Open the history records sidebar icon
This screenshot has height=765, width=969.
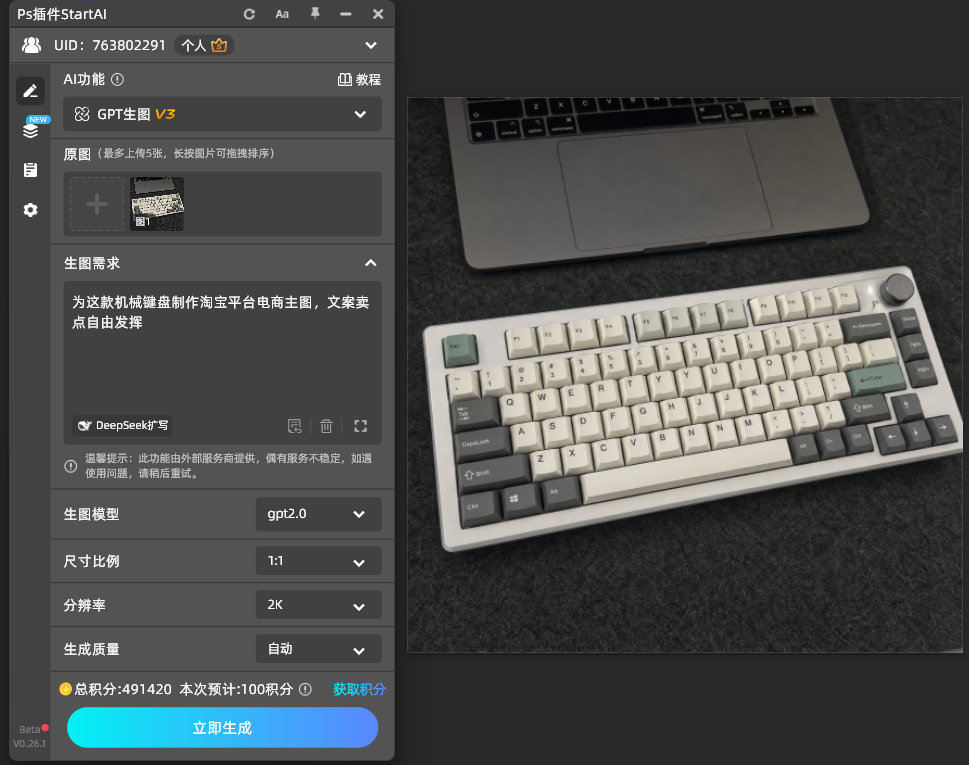point(30,170)
